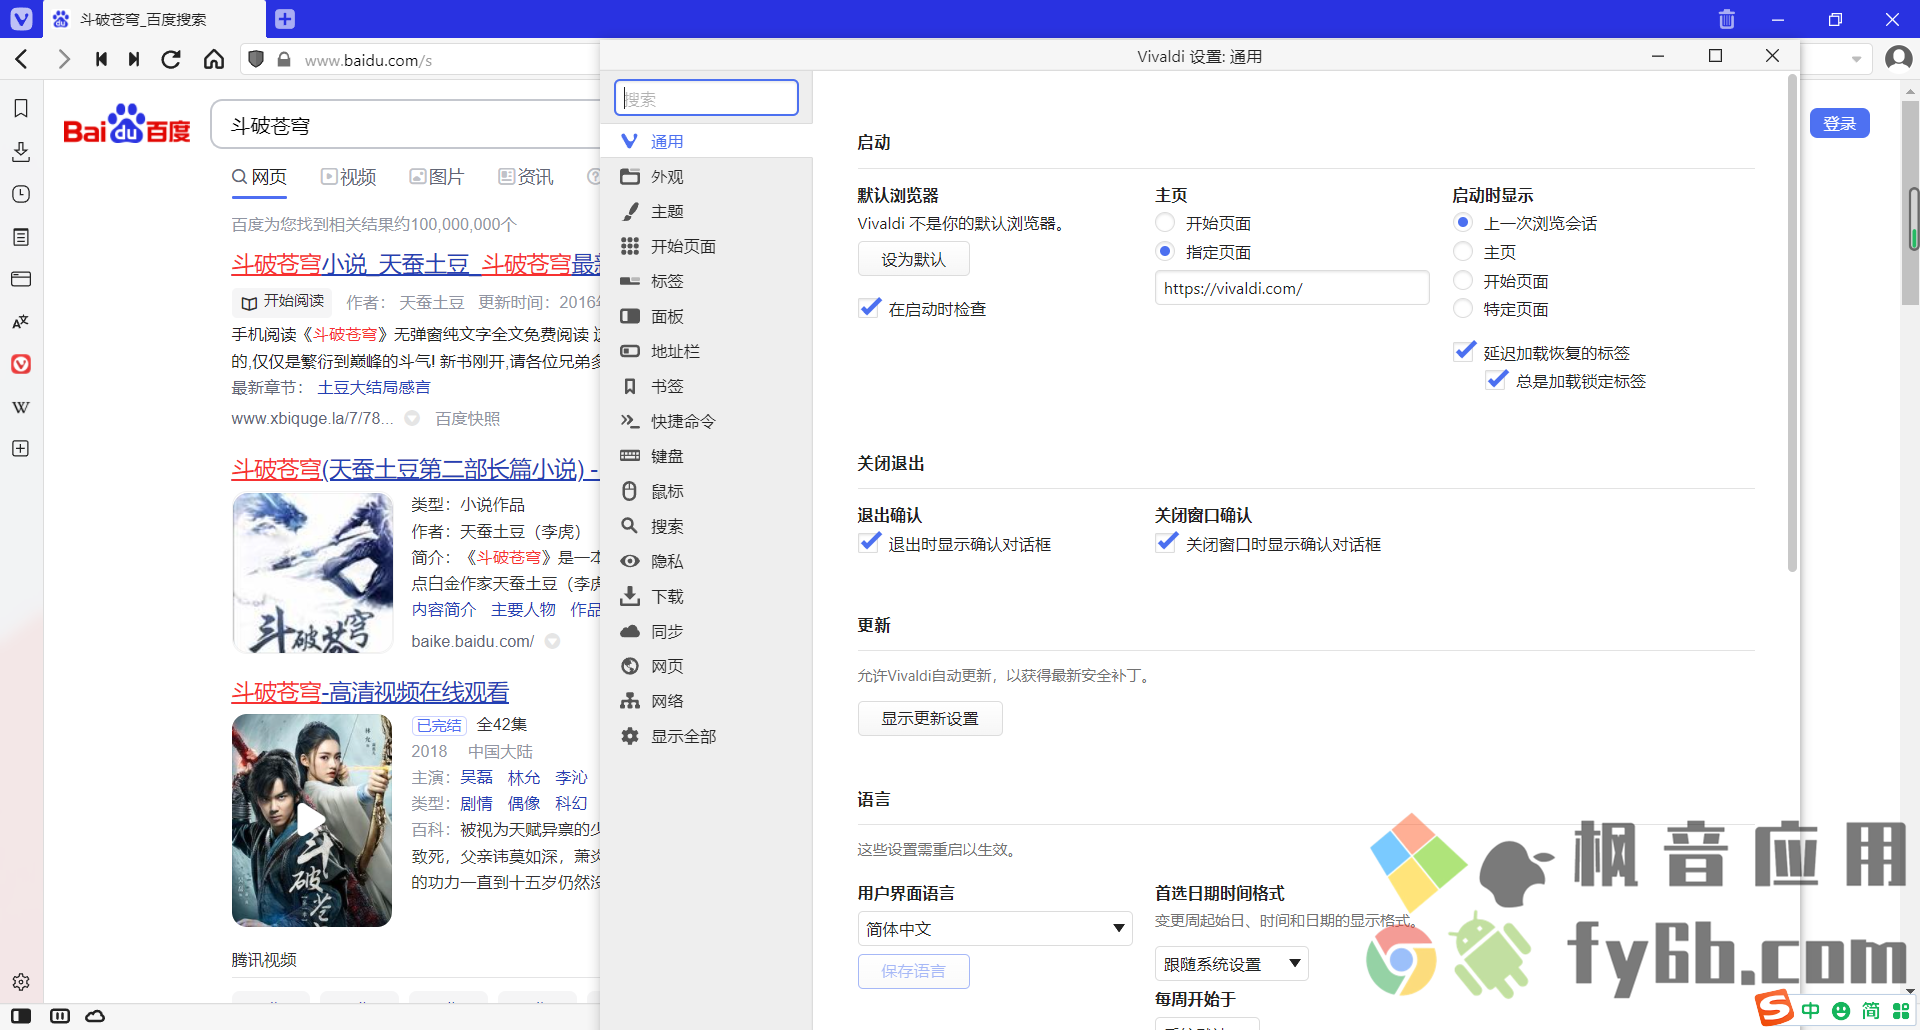This screenshot has height=1030, width=1920.
Task: Open the History clock panel
Action: [x=21, y=194]
